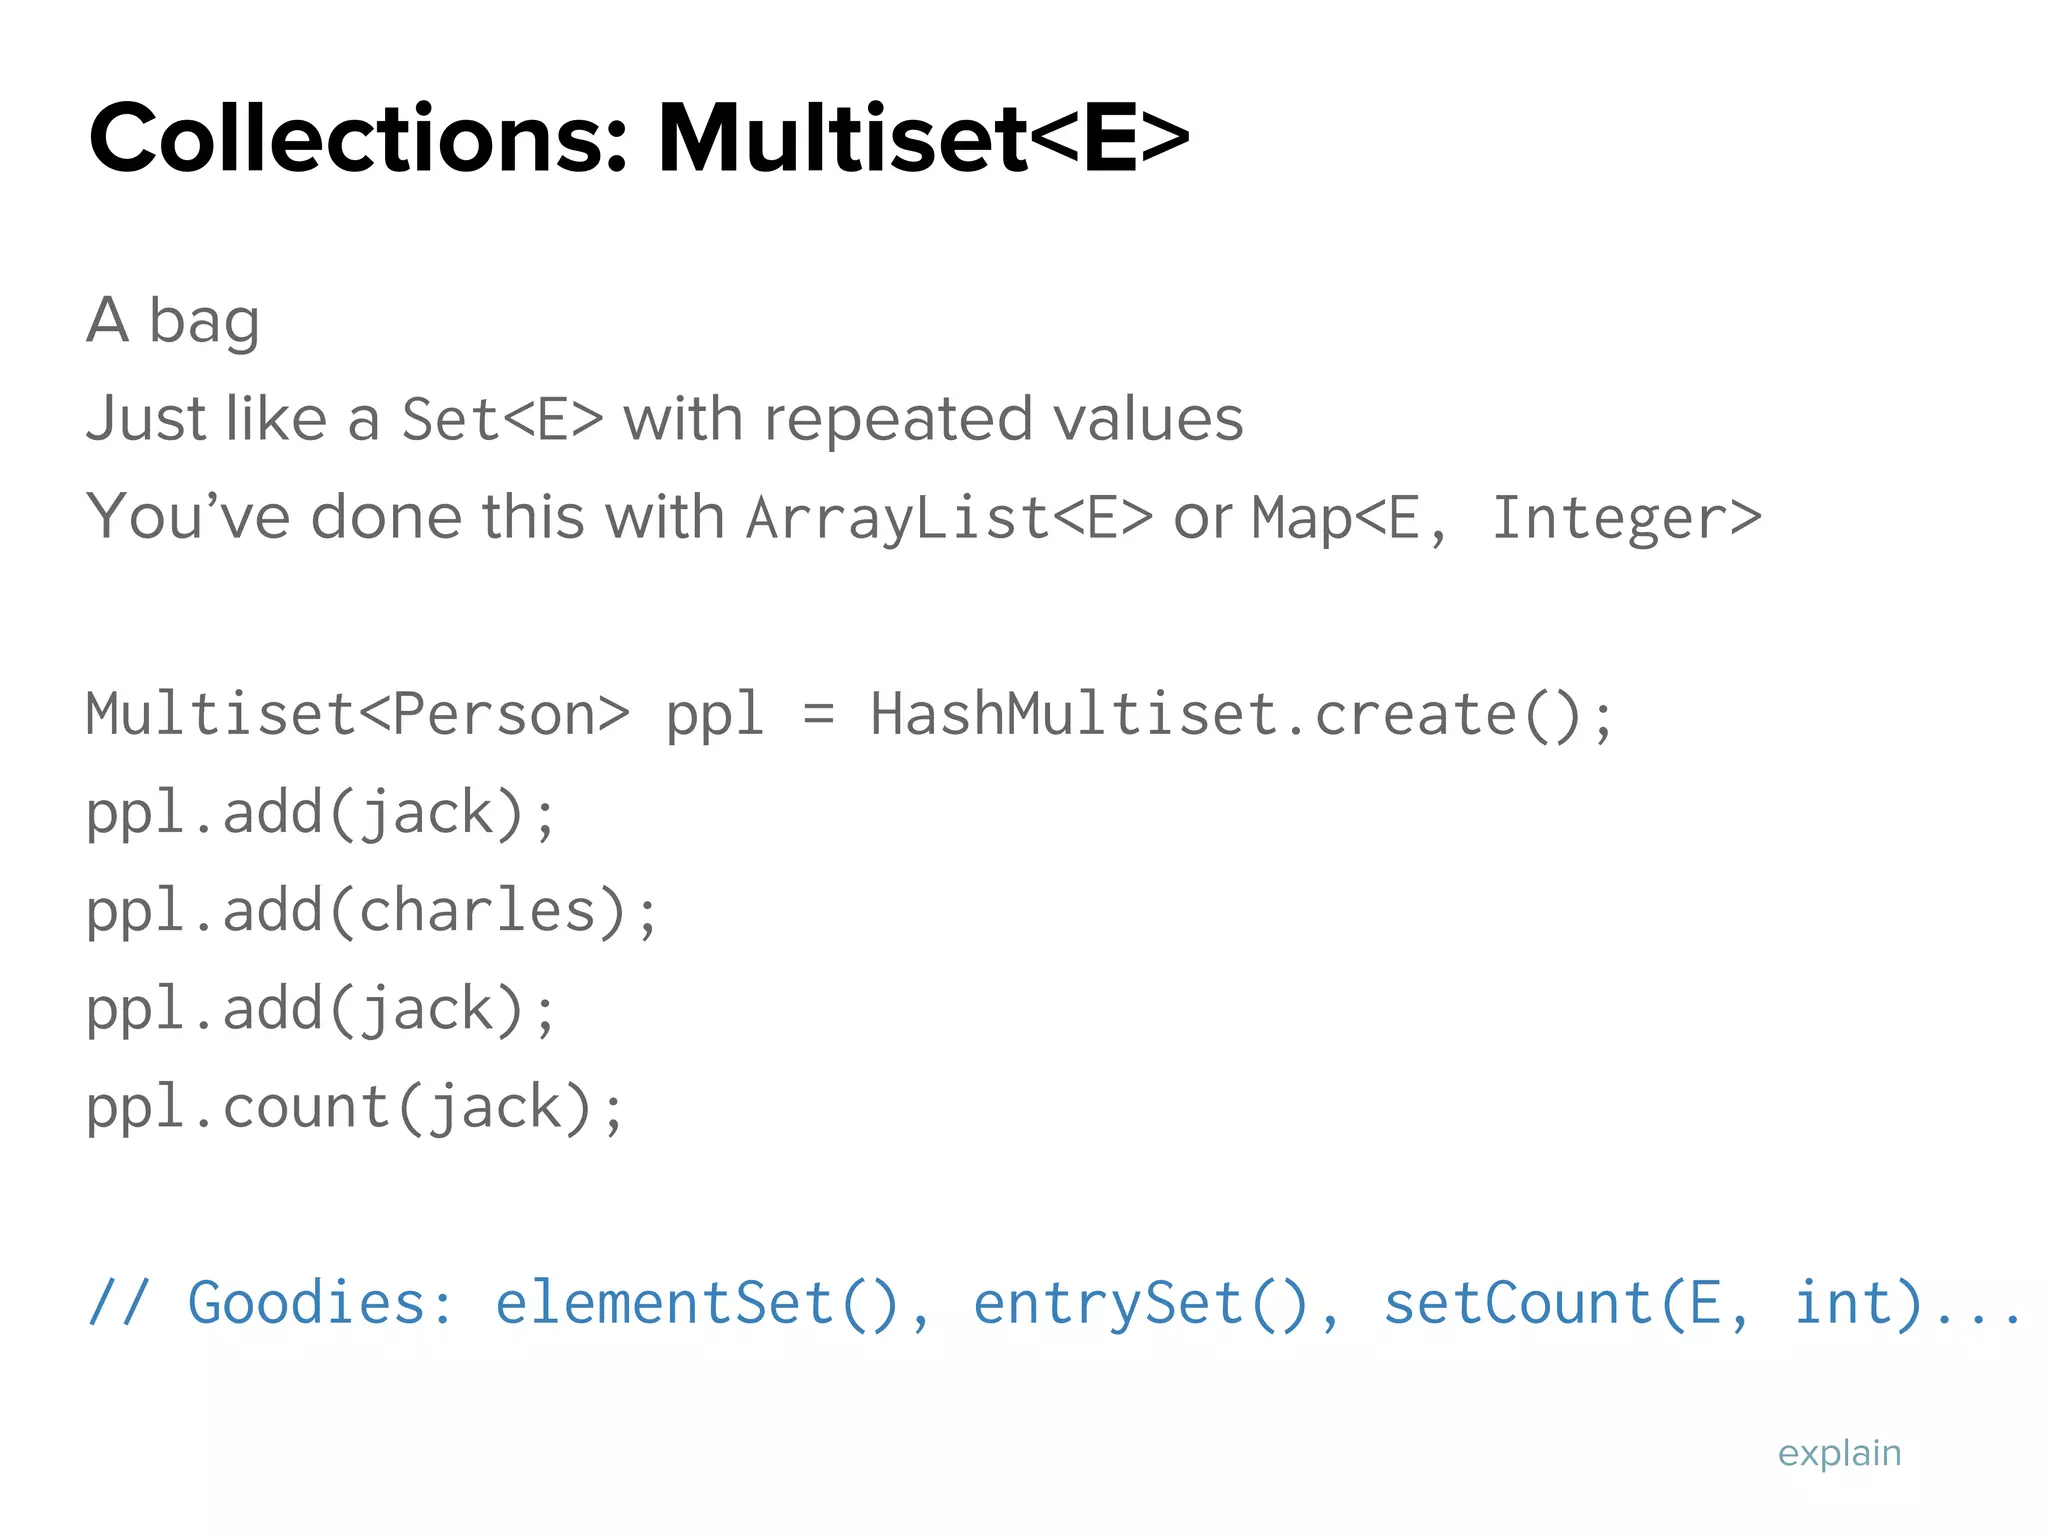Click "HashMultiset.create();" in the code
2048x1536 pixels.
(1241, 715)
